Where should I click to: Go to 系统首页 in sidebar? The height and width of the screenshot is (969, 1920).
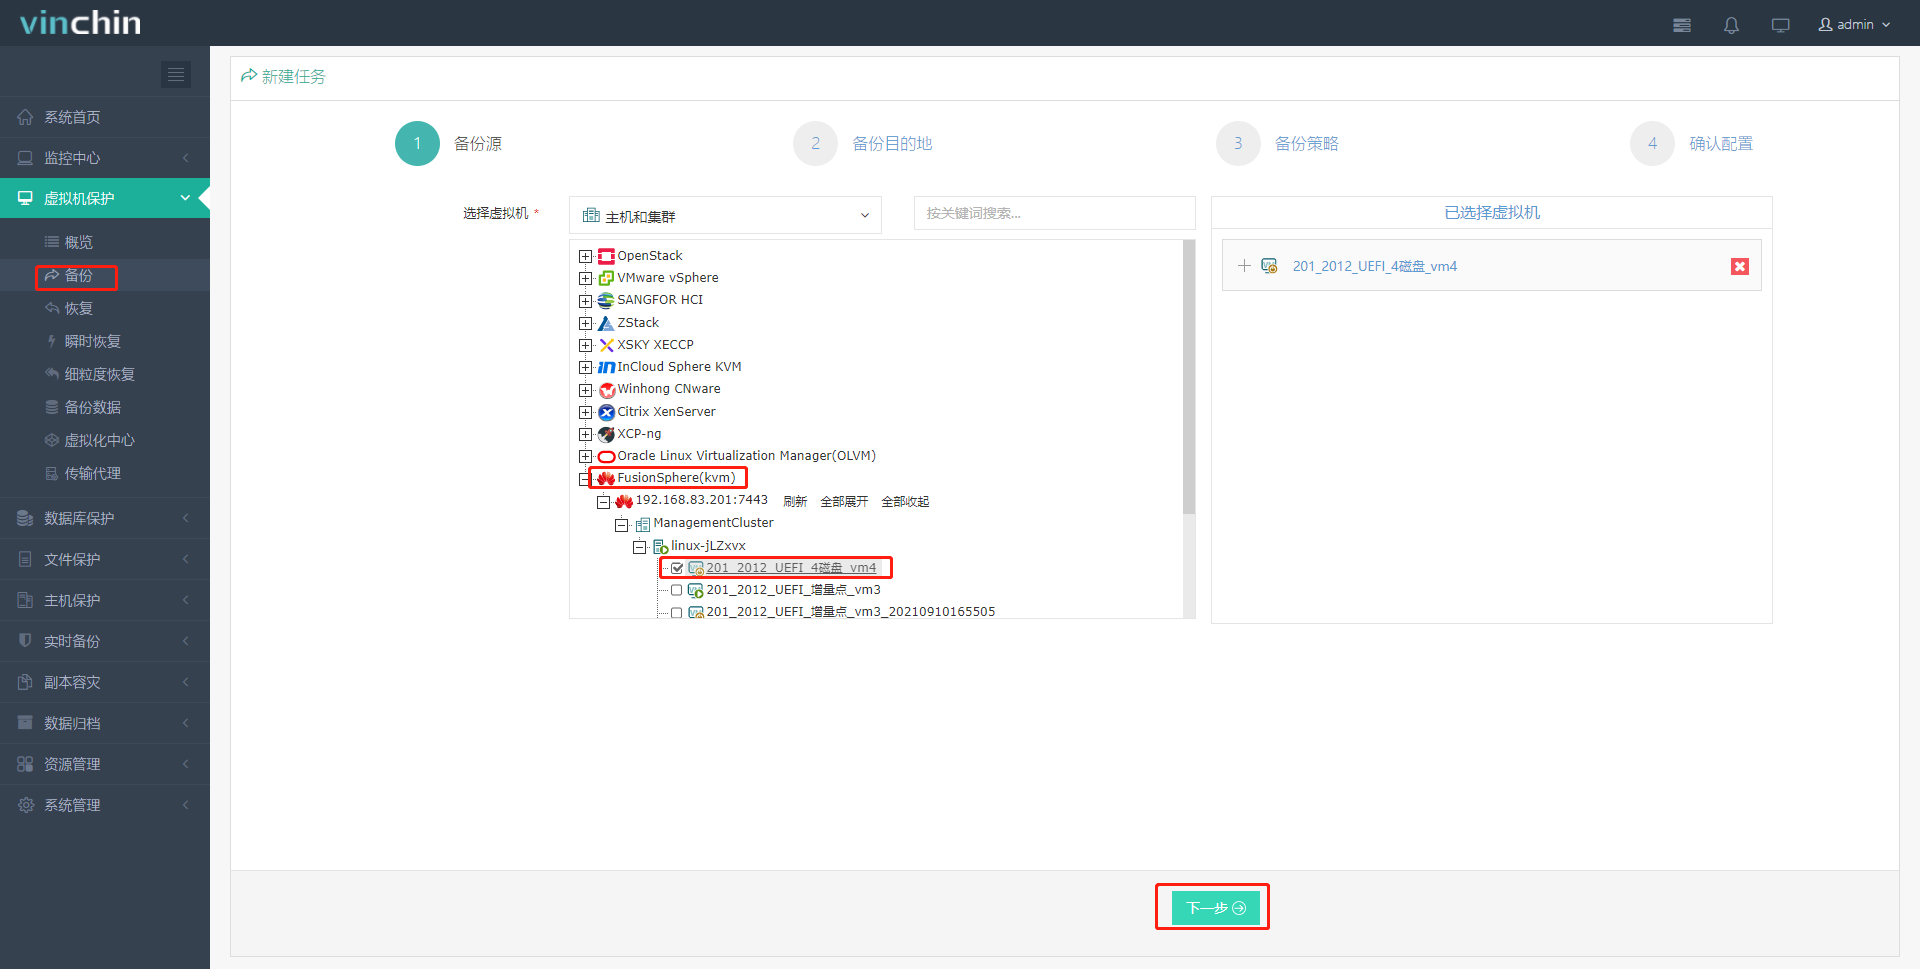point(105,117)
